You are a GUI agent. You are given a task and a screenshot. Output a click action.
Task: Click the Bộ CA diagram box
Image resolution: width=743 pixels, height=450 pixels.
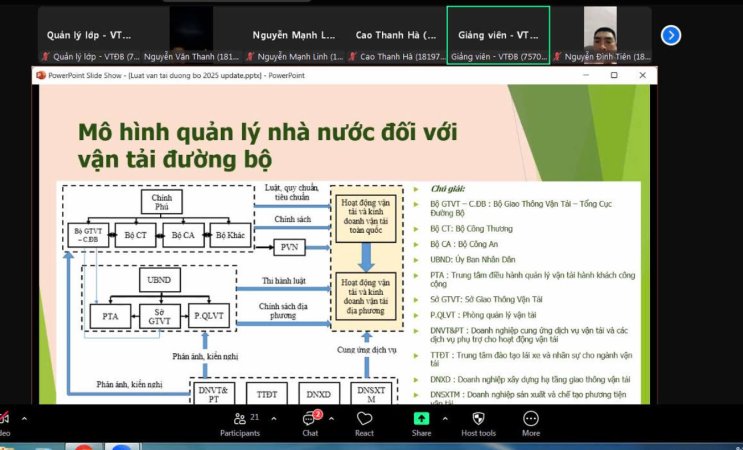pos(183,235)
